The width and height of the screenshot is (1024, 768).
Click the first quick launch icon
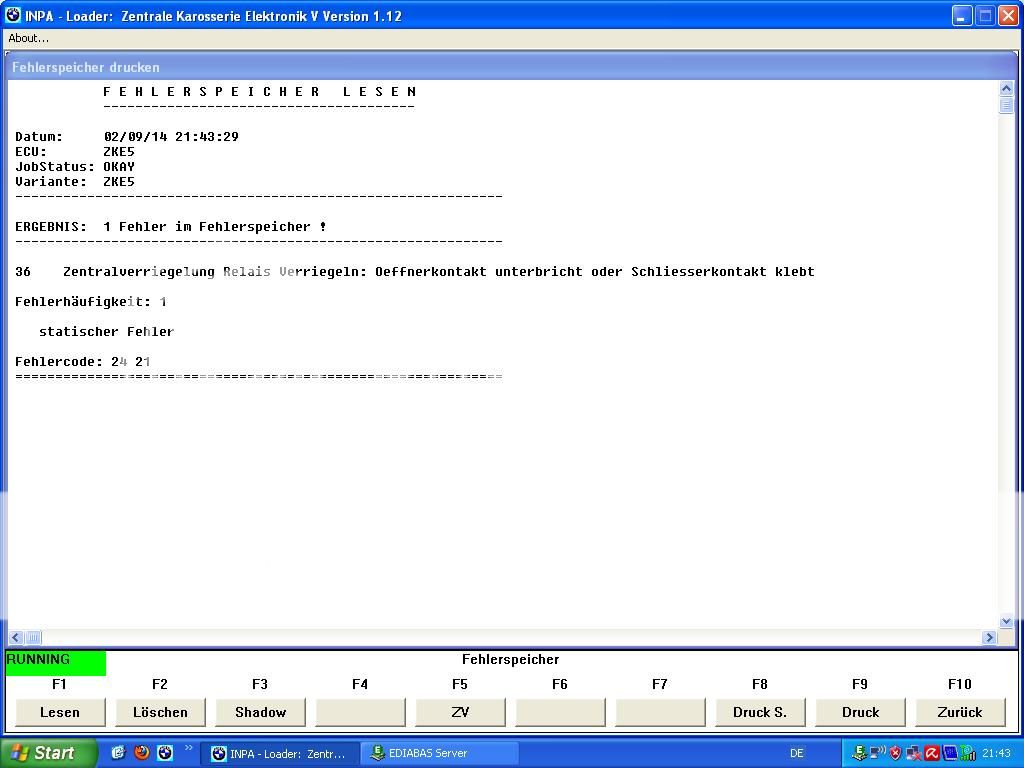click(118, 753)
